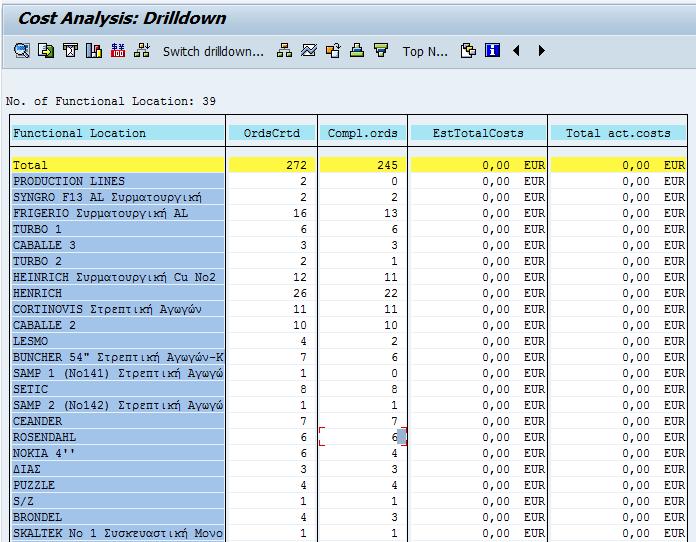Select SAMP 2 (No142) row
This screenshot has height=542, width=696.
coord(118,405)
